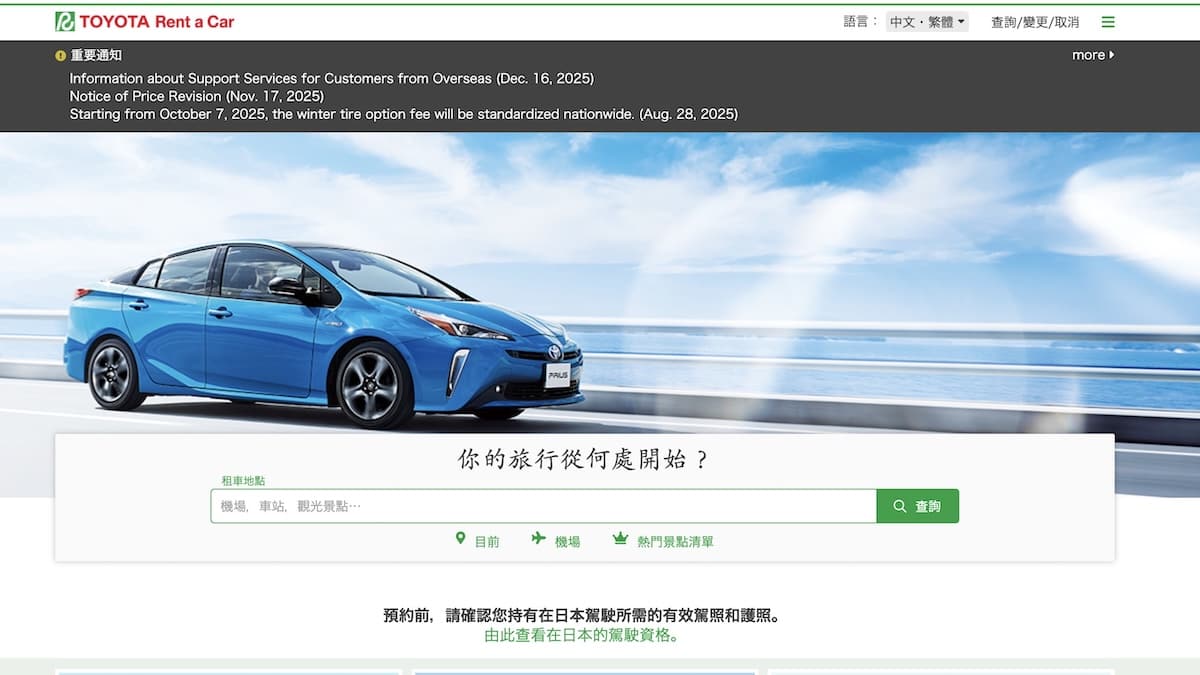1200x675 pixels.
Task: Open the Support Services for Overseas Customers notice
Action: pos(331,78)
